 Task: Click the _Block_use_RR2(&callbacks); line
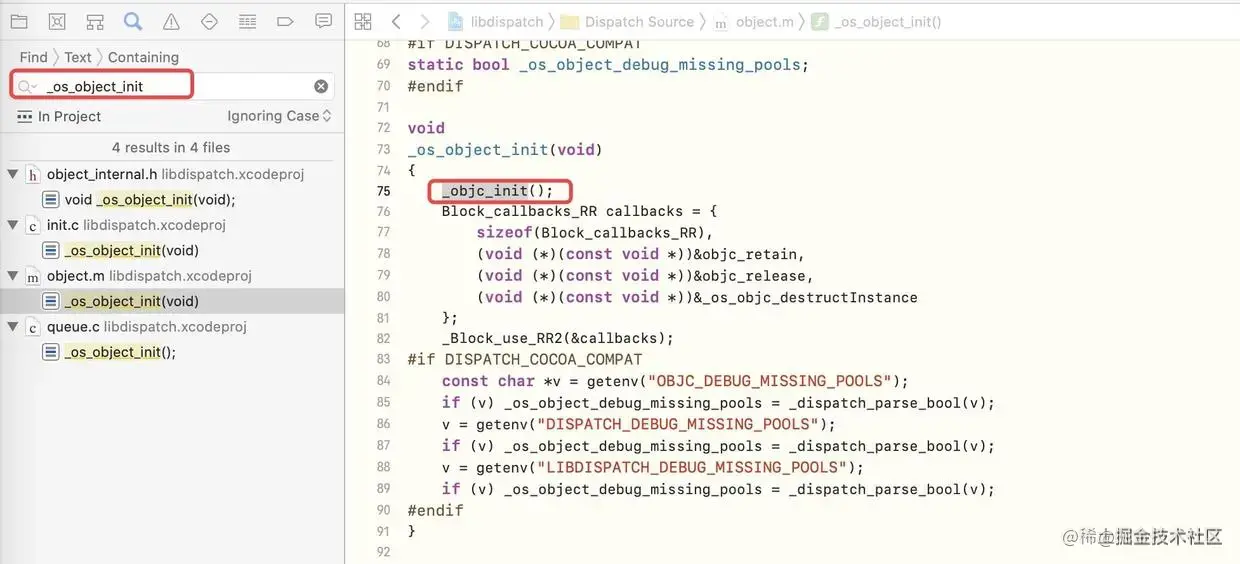click(558, 338)
